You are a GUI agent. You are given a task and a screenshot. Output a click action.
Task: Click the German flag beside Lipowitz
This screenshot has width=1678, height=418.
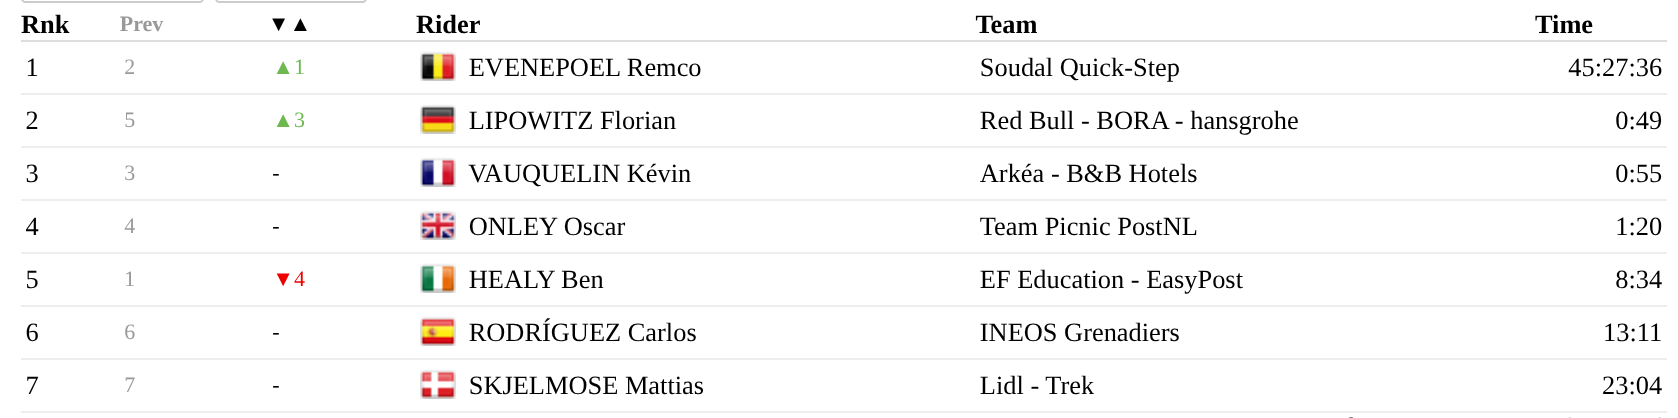(x=437, y=120)
